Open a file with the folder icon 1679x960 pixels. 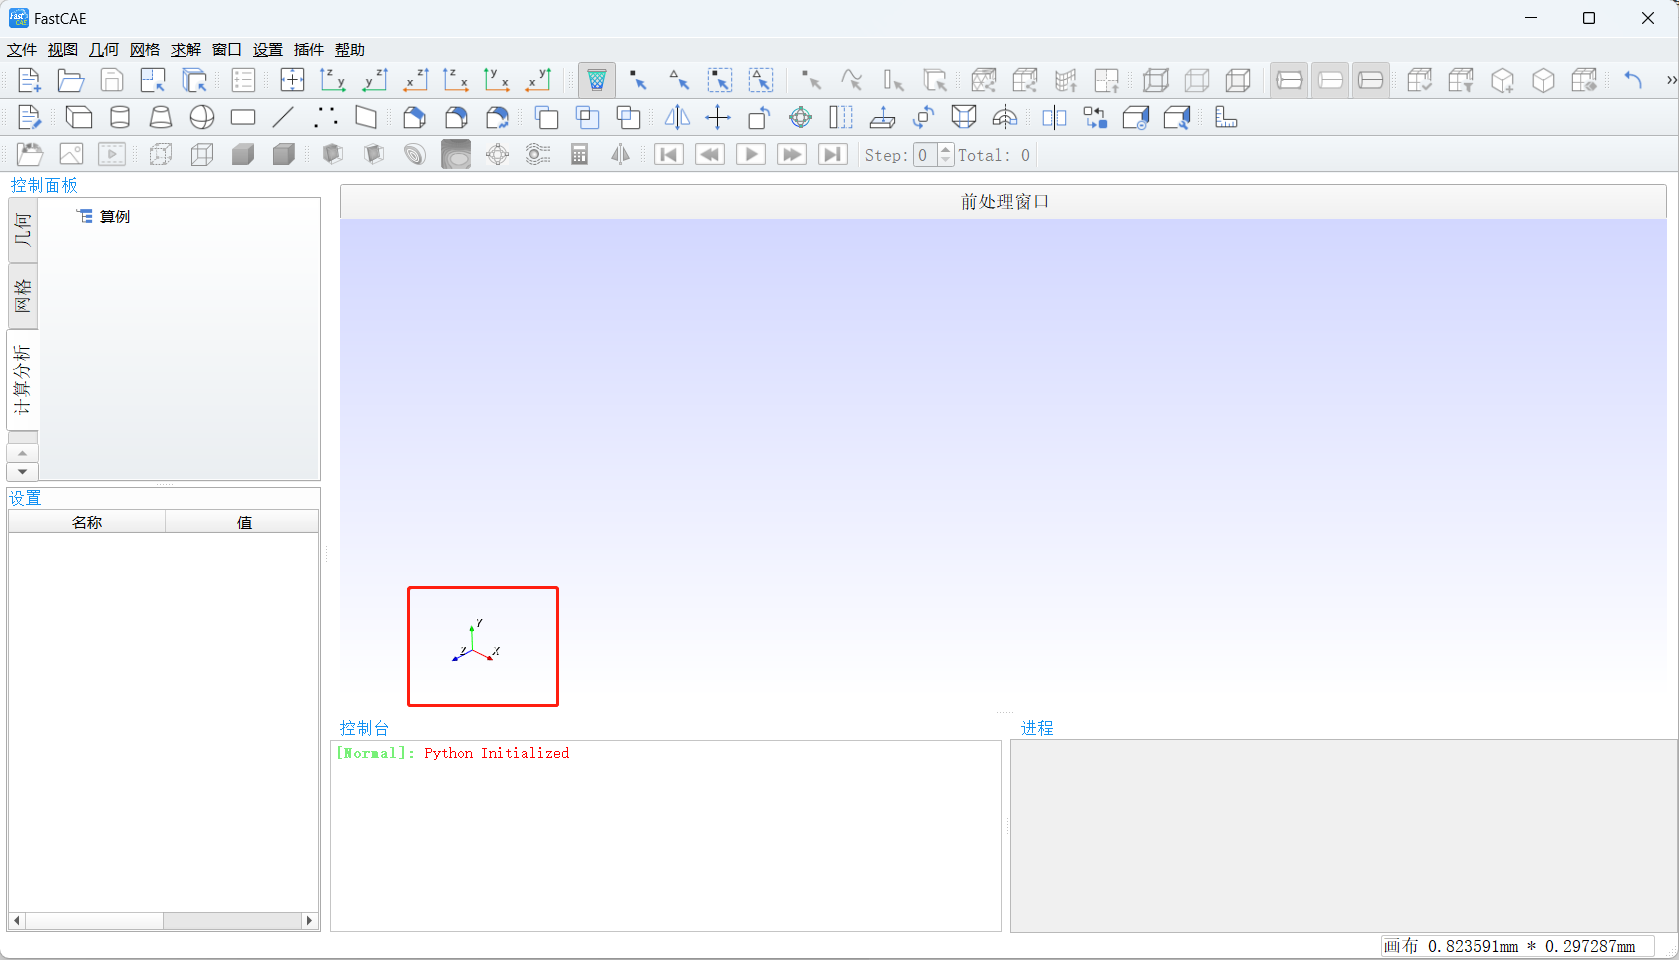(x=70, y=80)
